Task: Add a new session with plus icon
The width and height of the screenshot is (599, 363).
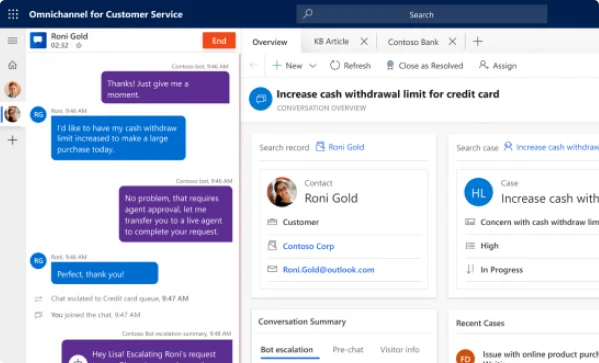Action: 13,140
